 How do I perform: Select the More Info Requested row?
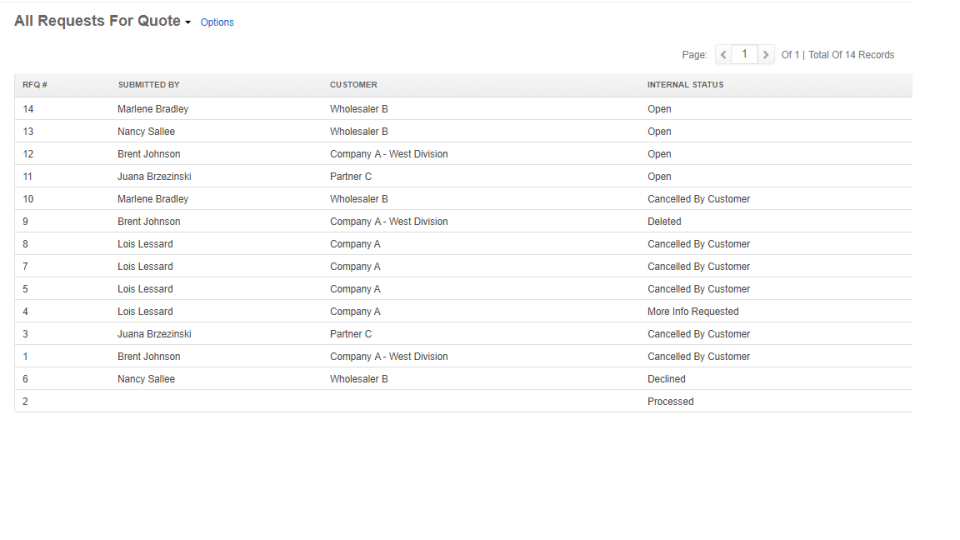click(692, 312)
